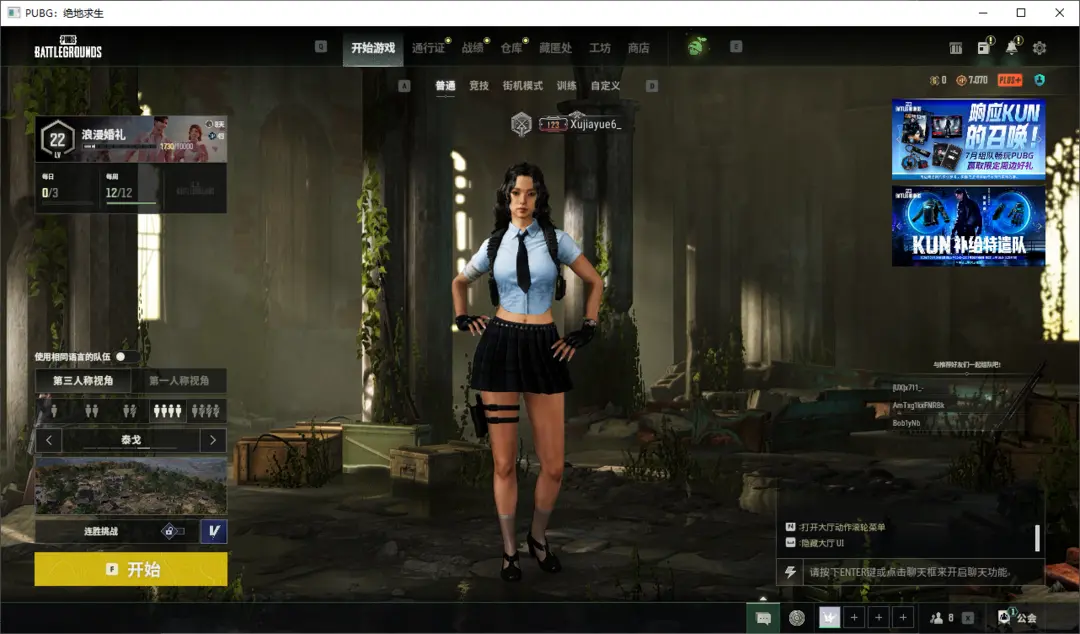Click the PUBG Battlegrounds logo
This screenshot has height=634, width=1080.
click(x=68, y=47)
